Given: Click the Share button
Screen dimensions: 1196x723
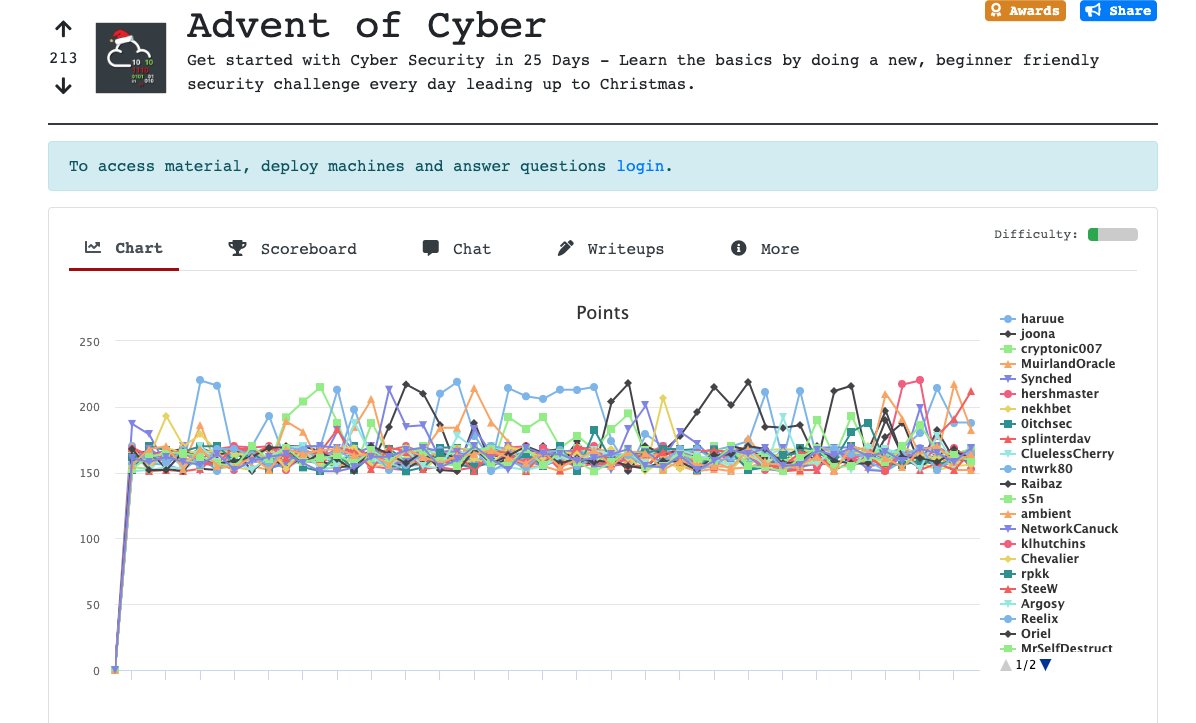Looking at the screenshot, I should point(1118,11).
